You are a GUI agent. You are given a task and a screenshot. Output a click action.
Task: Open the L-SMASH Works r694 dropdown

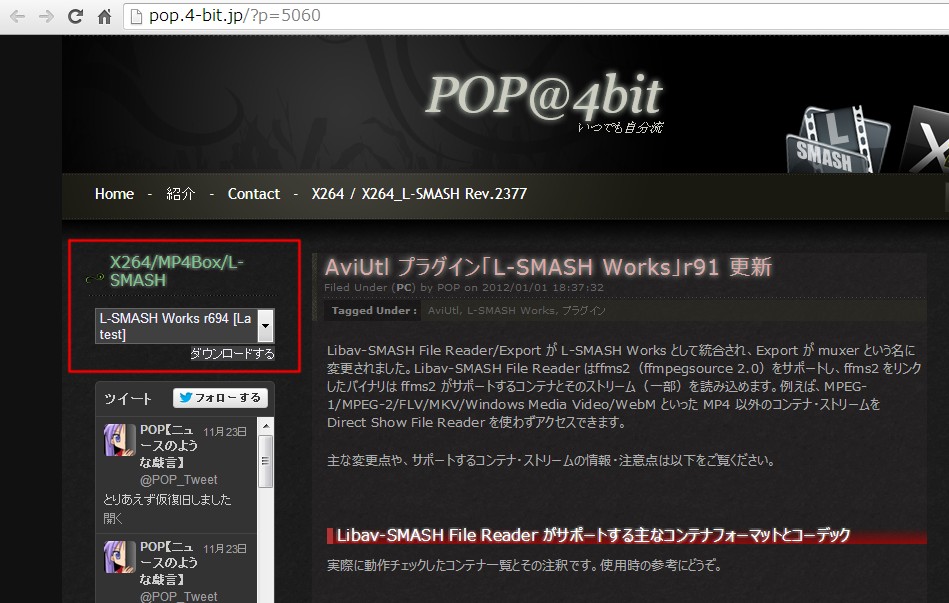(176, 326)
